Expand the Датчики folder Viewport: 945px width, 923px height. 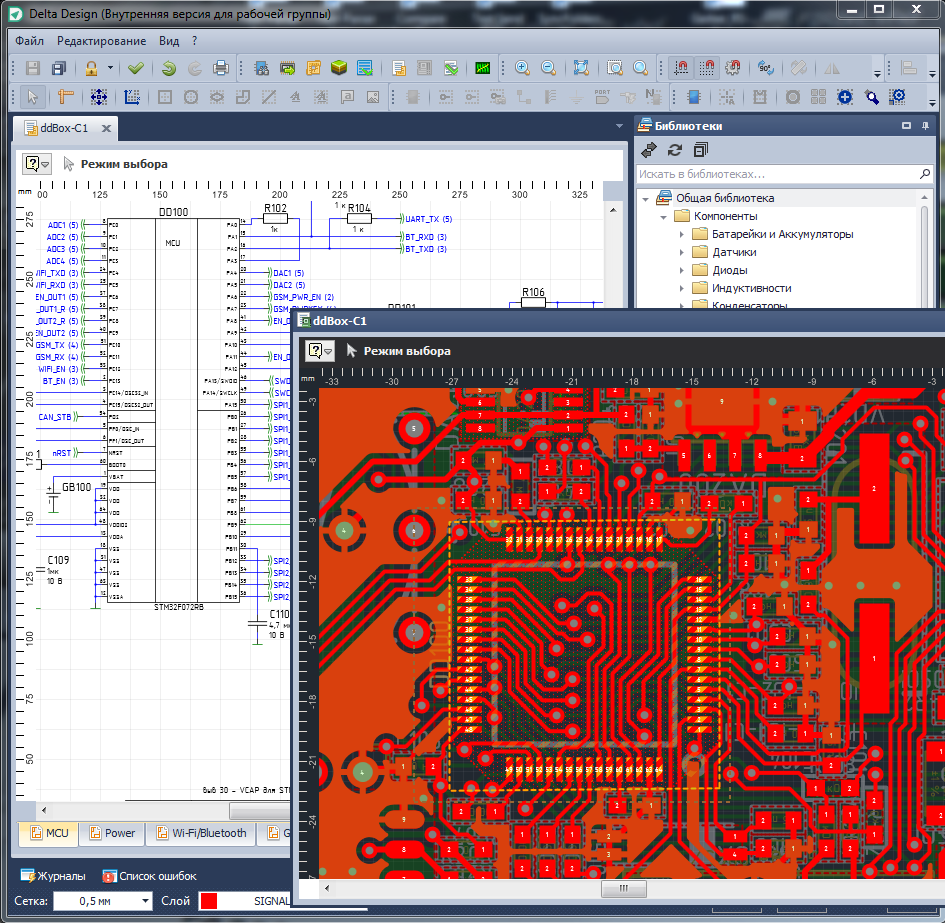(x=682, y=252)
